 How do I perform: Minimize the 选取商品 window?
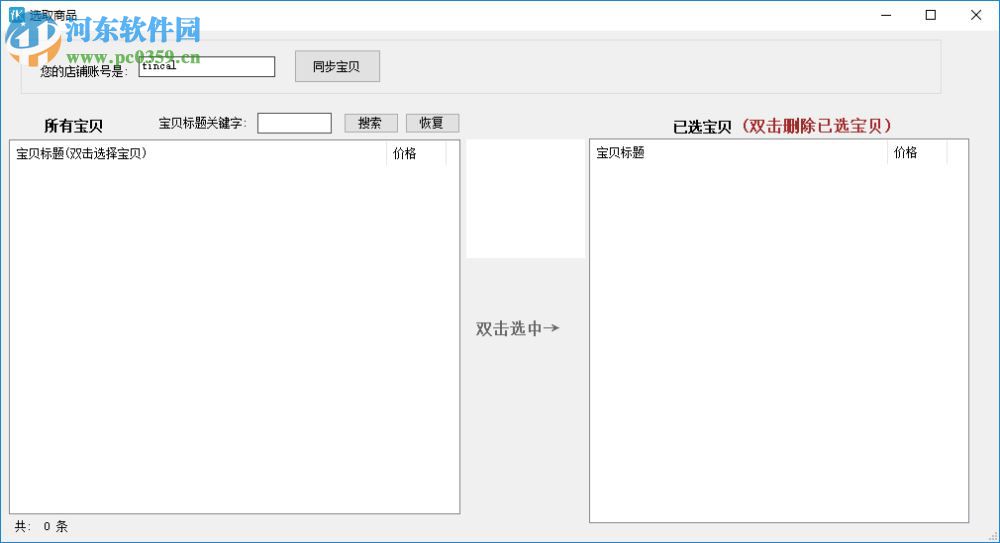point(886,15)
